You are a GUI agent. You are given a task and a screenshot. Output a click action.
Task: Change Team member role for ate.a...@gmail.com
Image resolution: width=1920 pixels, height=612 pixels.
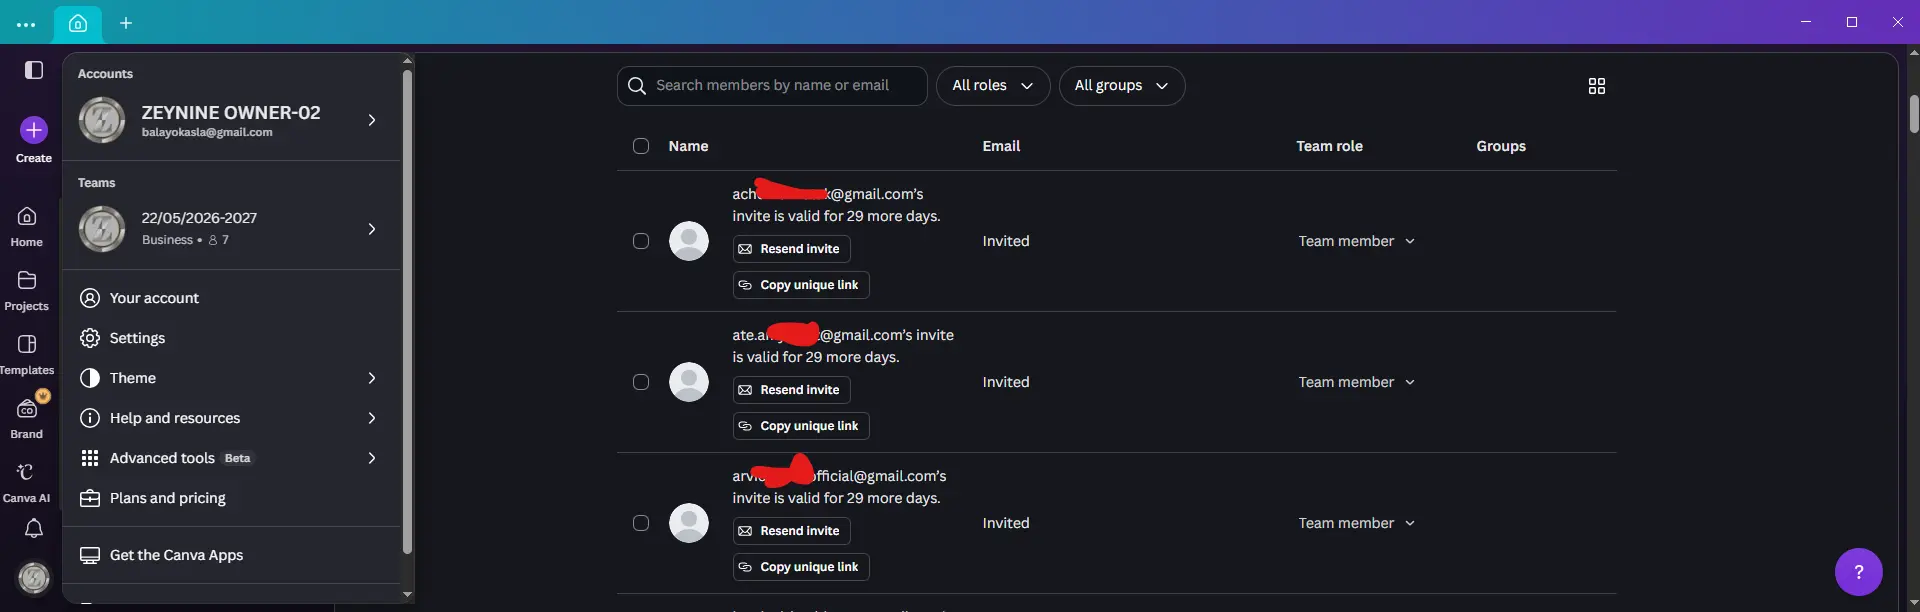(1357, 382)
